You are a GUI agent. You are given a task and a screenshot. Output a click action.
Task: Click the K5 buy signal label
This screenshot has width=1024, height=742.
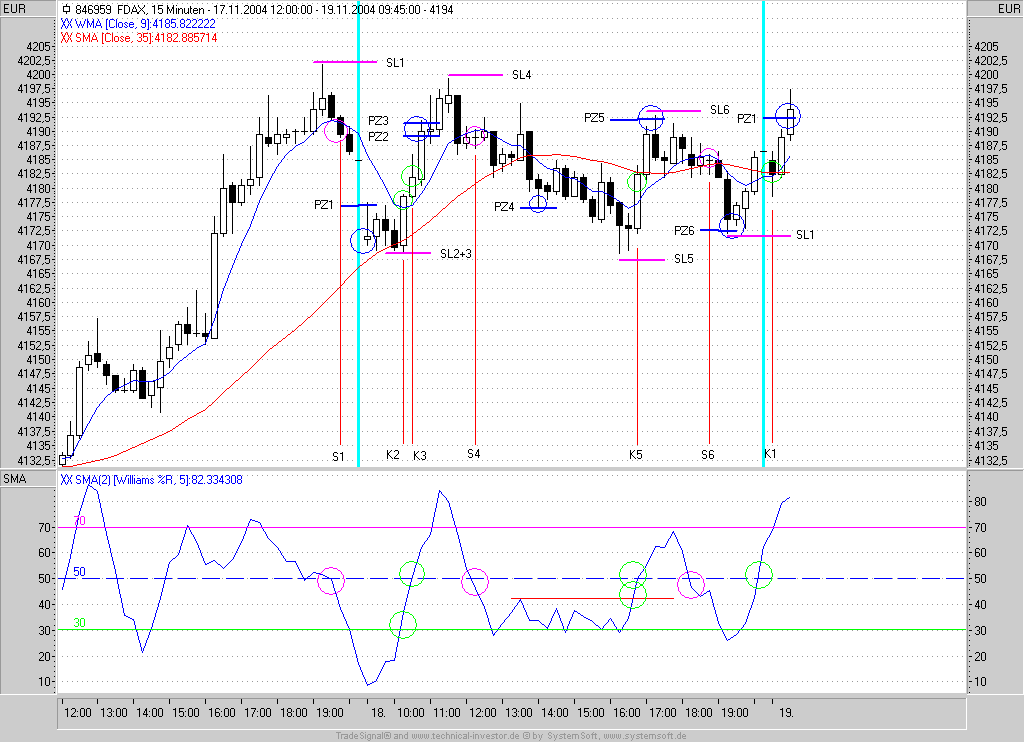coord(636,455)
